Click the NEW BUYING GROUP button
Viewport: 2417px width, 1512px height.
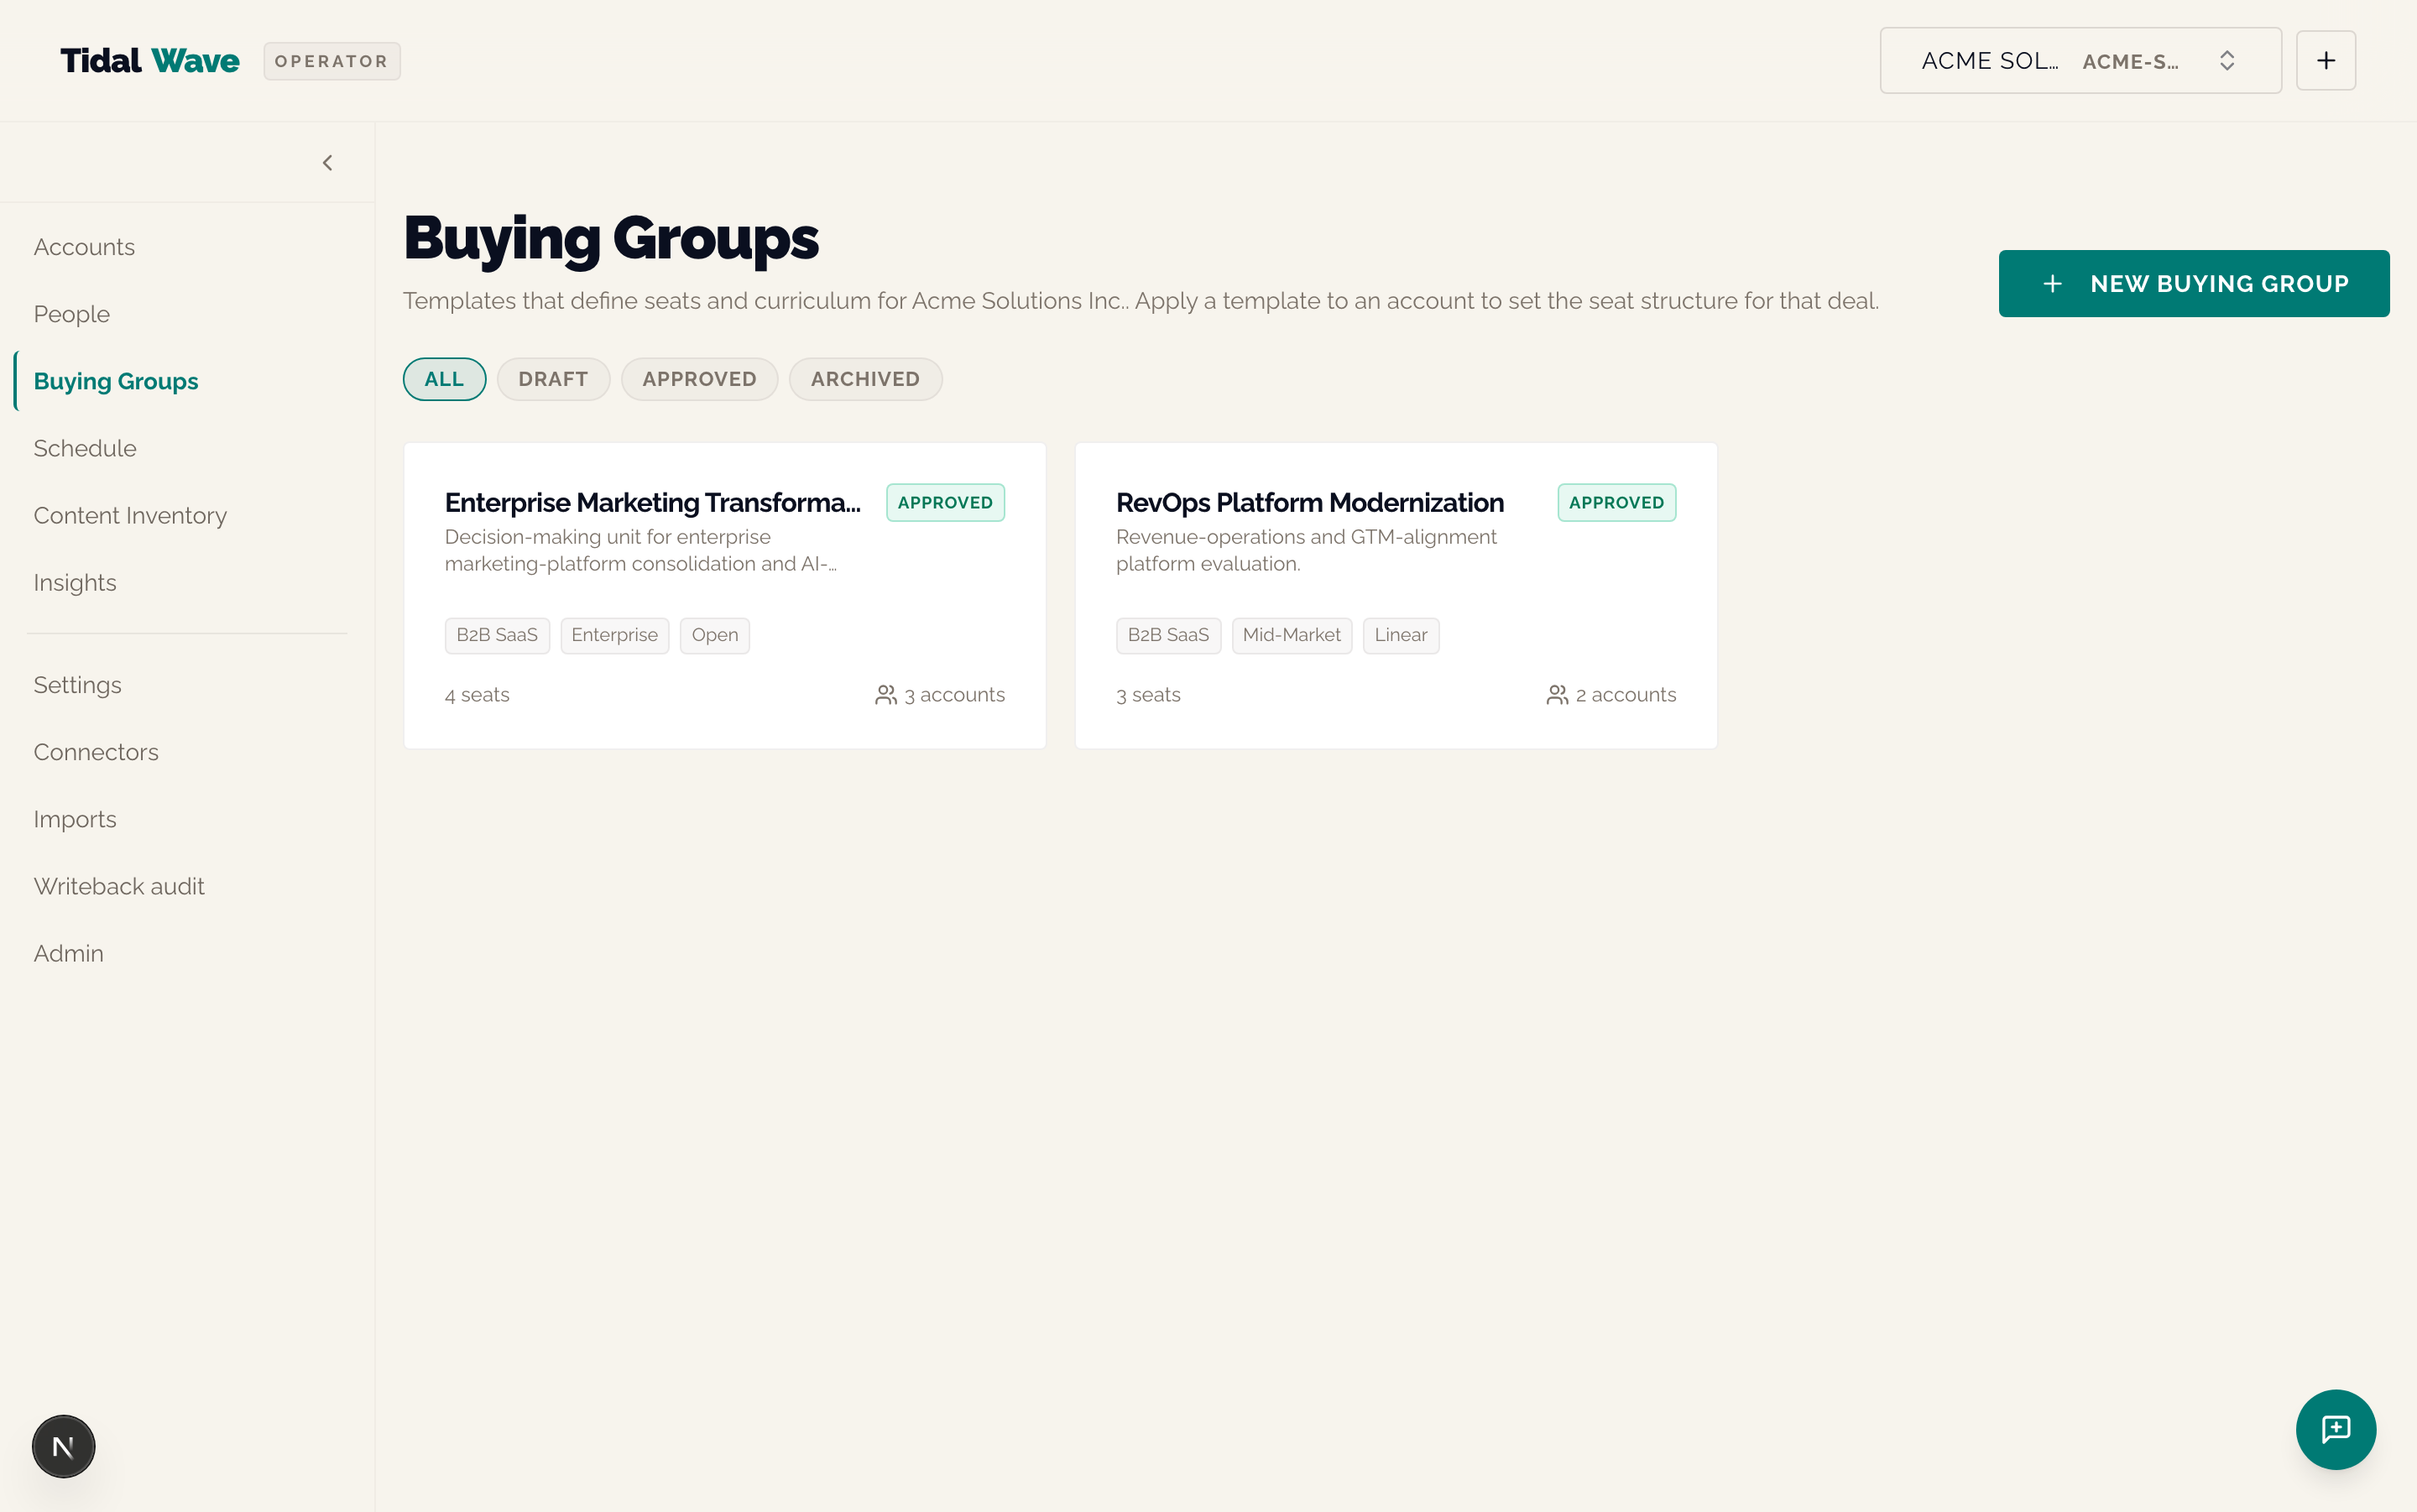2193,283
